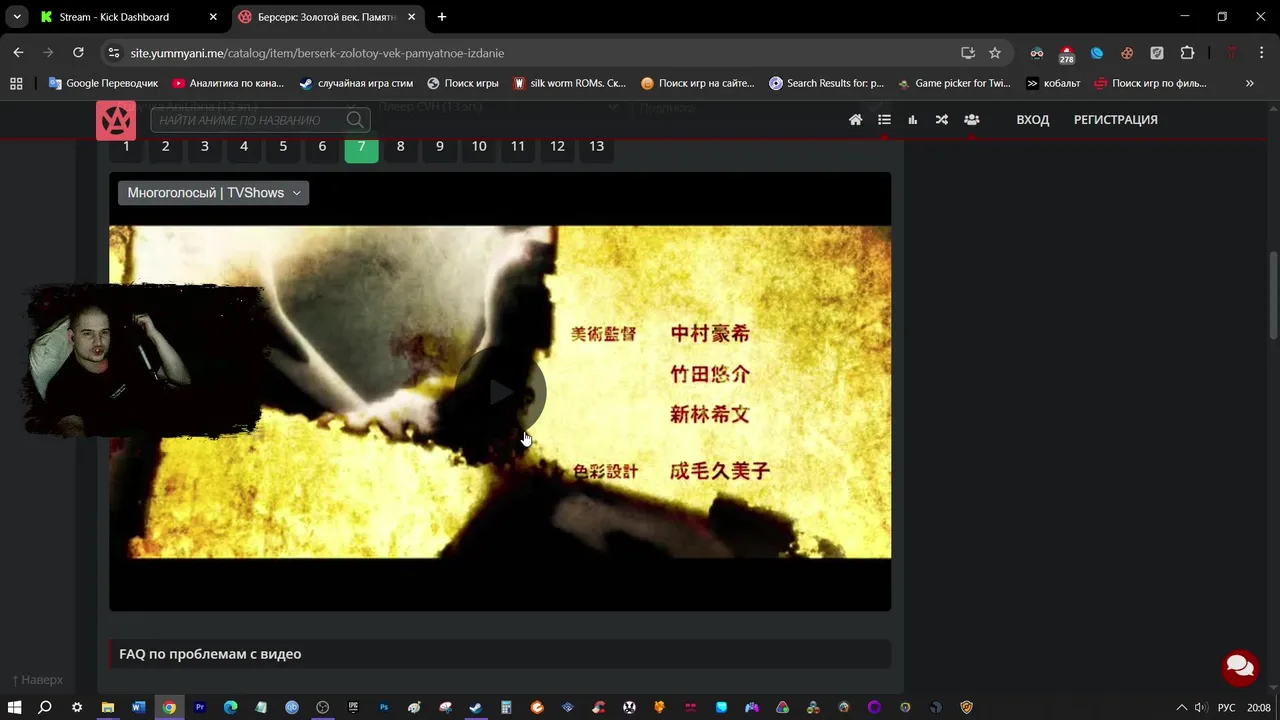
Task: Open Premiere Pro in the taskbar
Action: click(200, 708)
